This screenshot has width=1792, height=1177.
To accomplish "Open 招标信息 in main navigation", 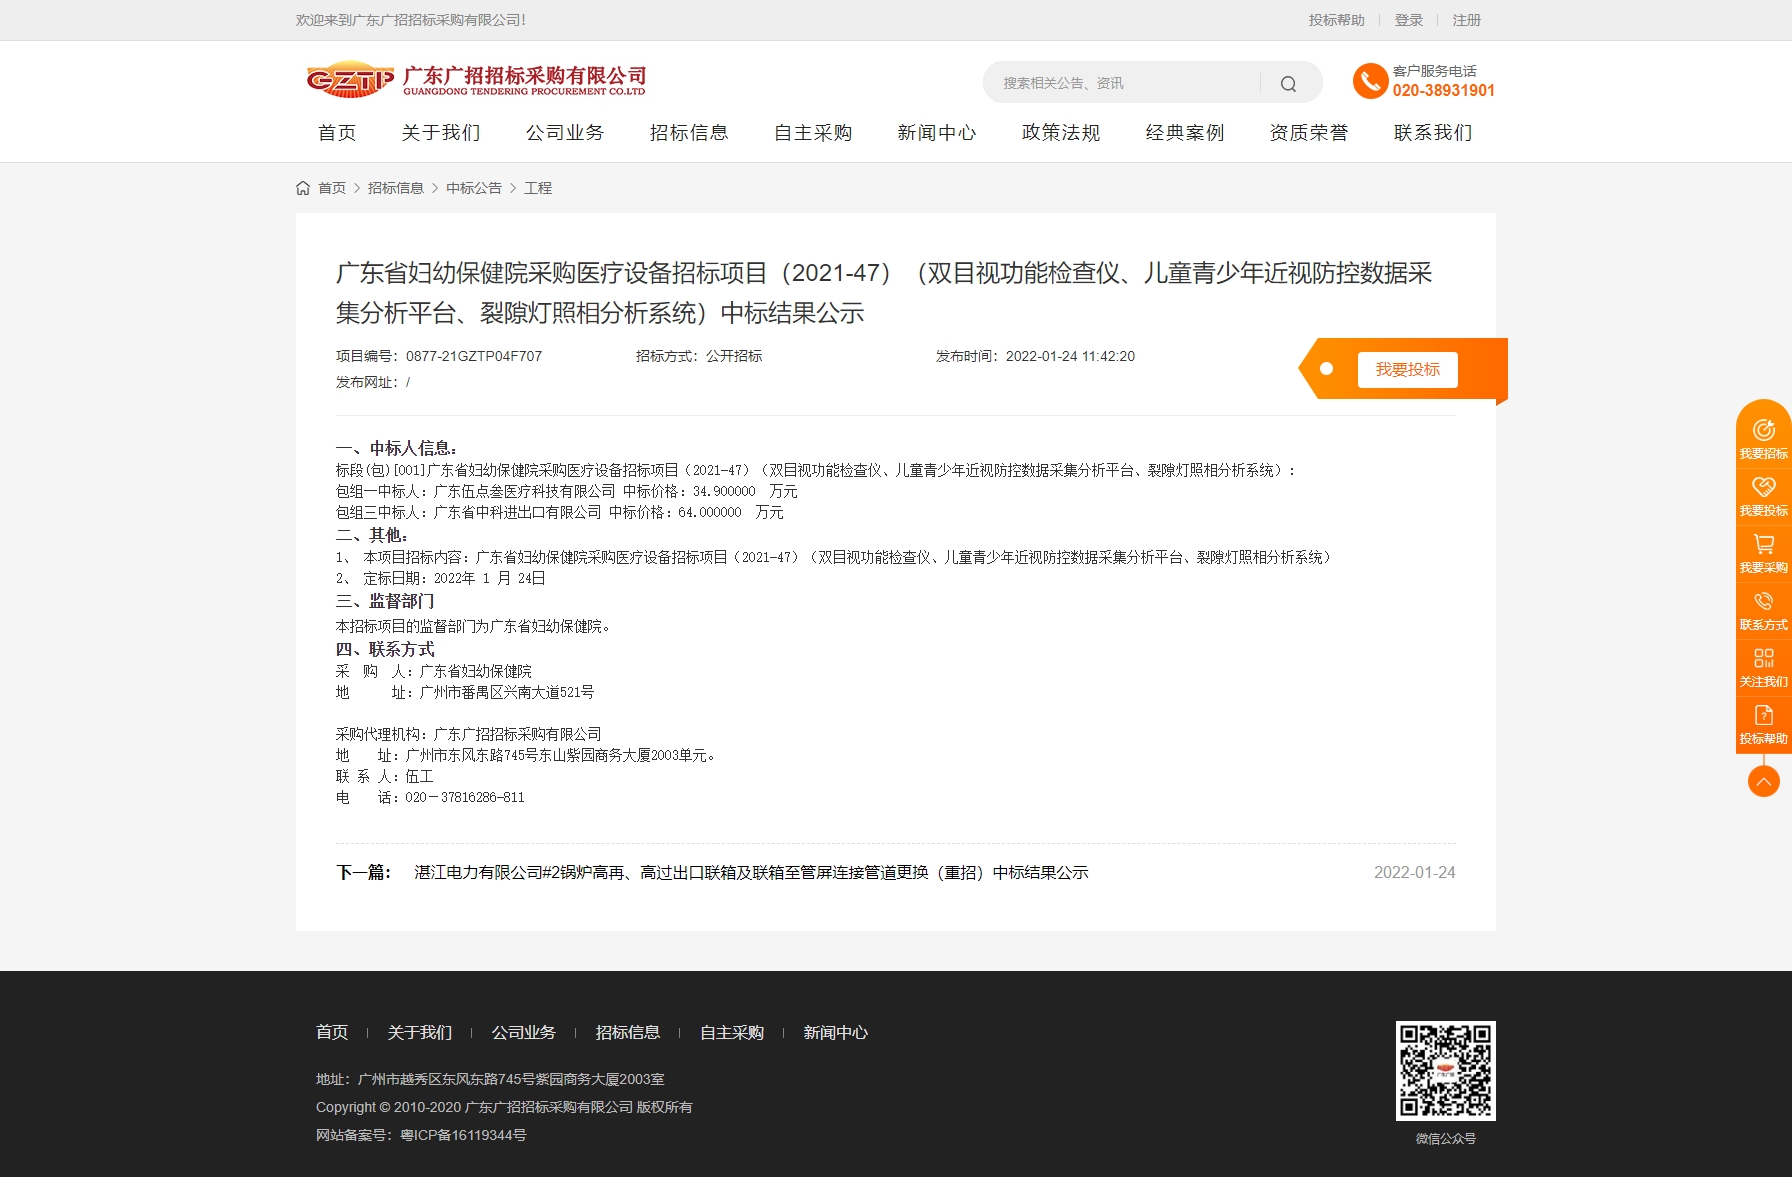I will point(689,133).
